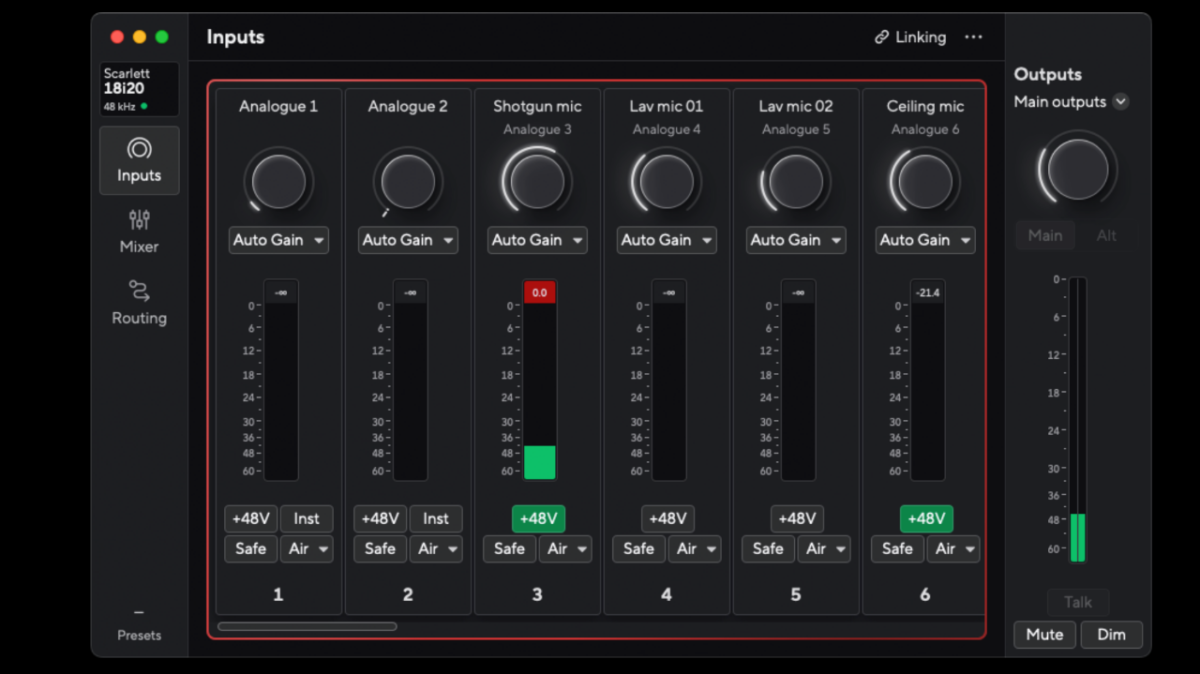Select the Main monitor button
This screenshot has width=1200, height=674.
coord(1045,235)
